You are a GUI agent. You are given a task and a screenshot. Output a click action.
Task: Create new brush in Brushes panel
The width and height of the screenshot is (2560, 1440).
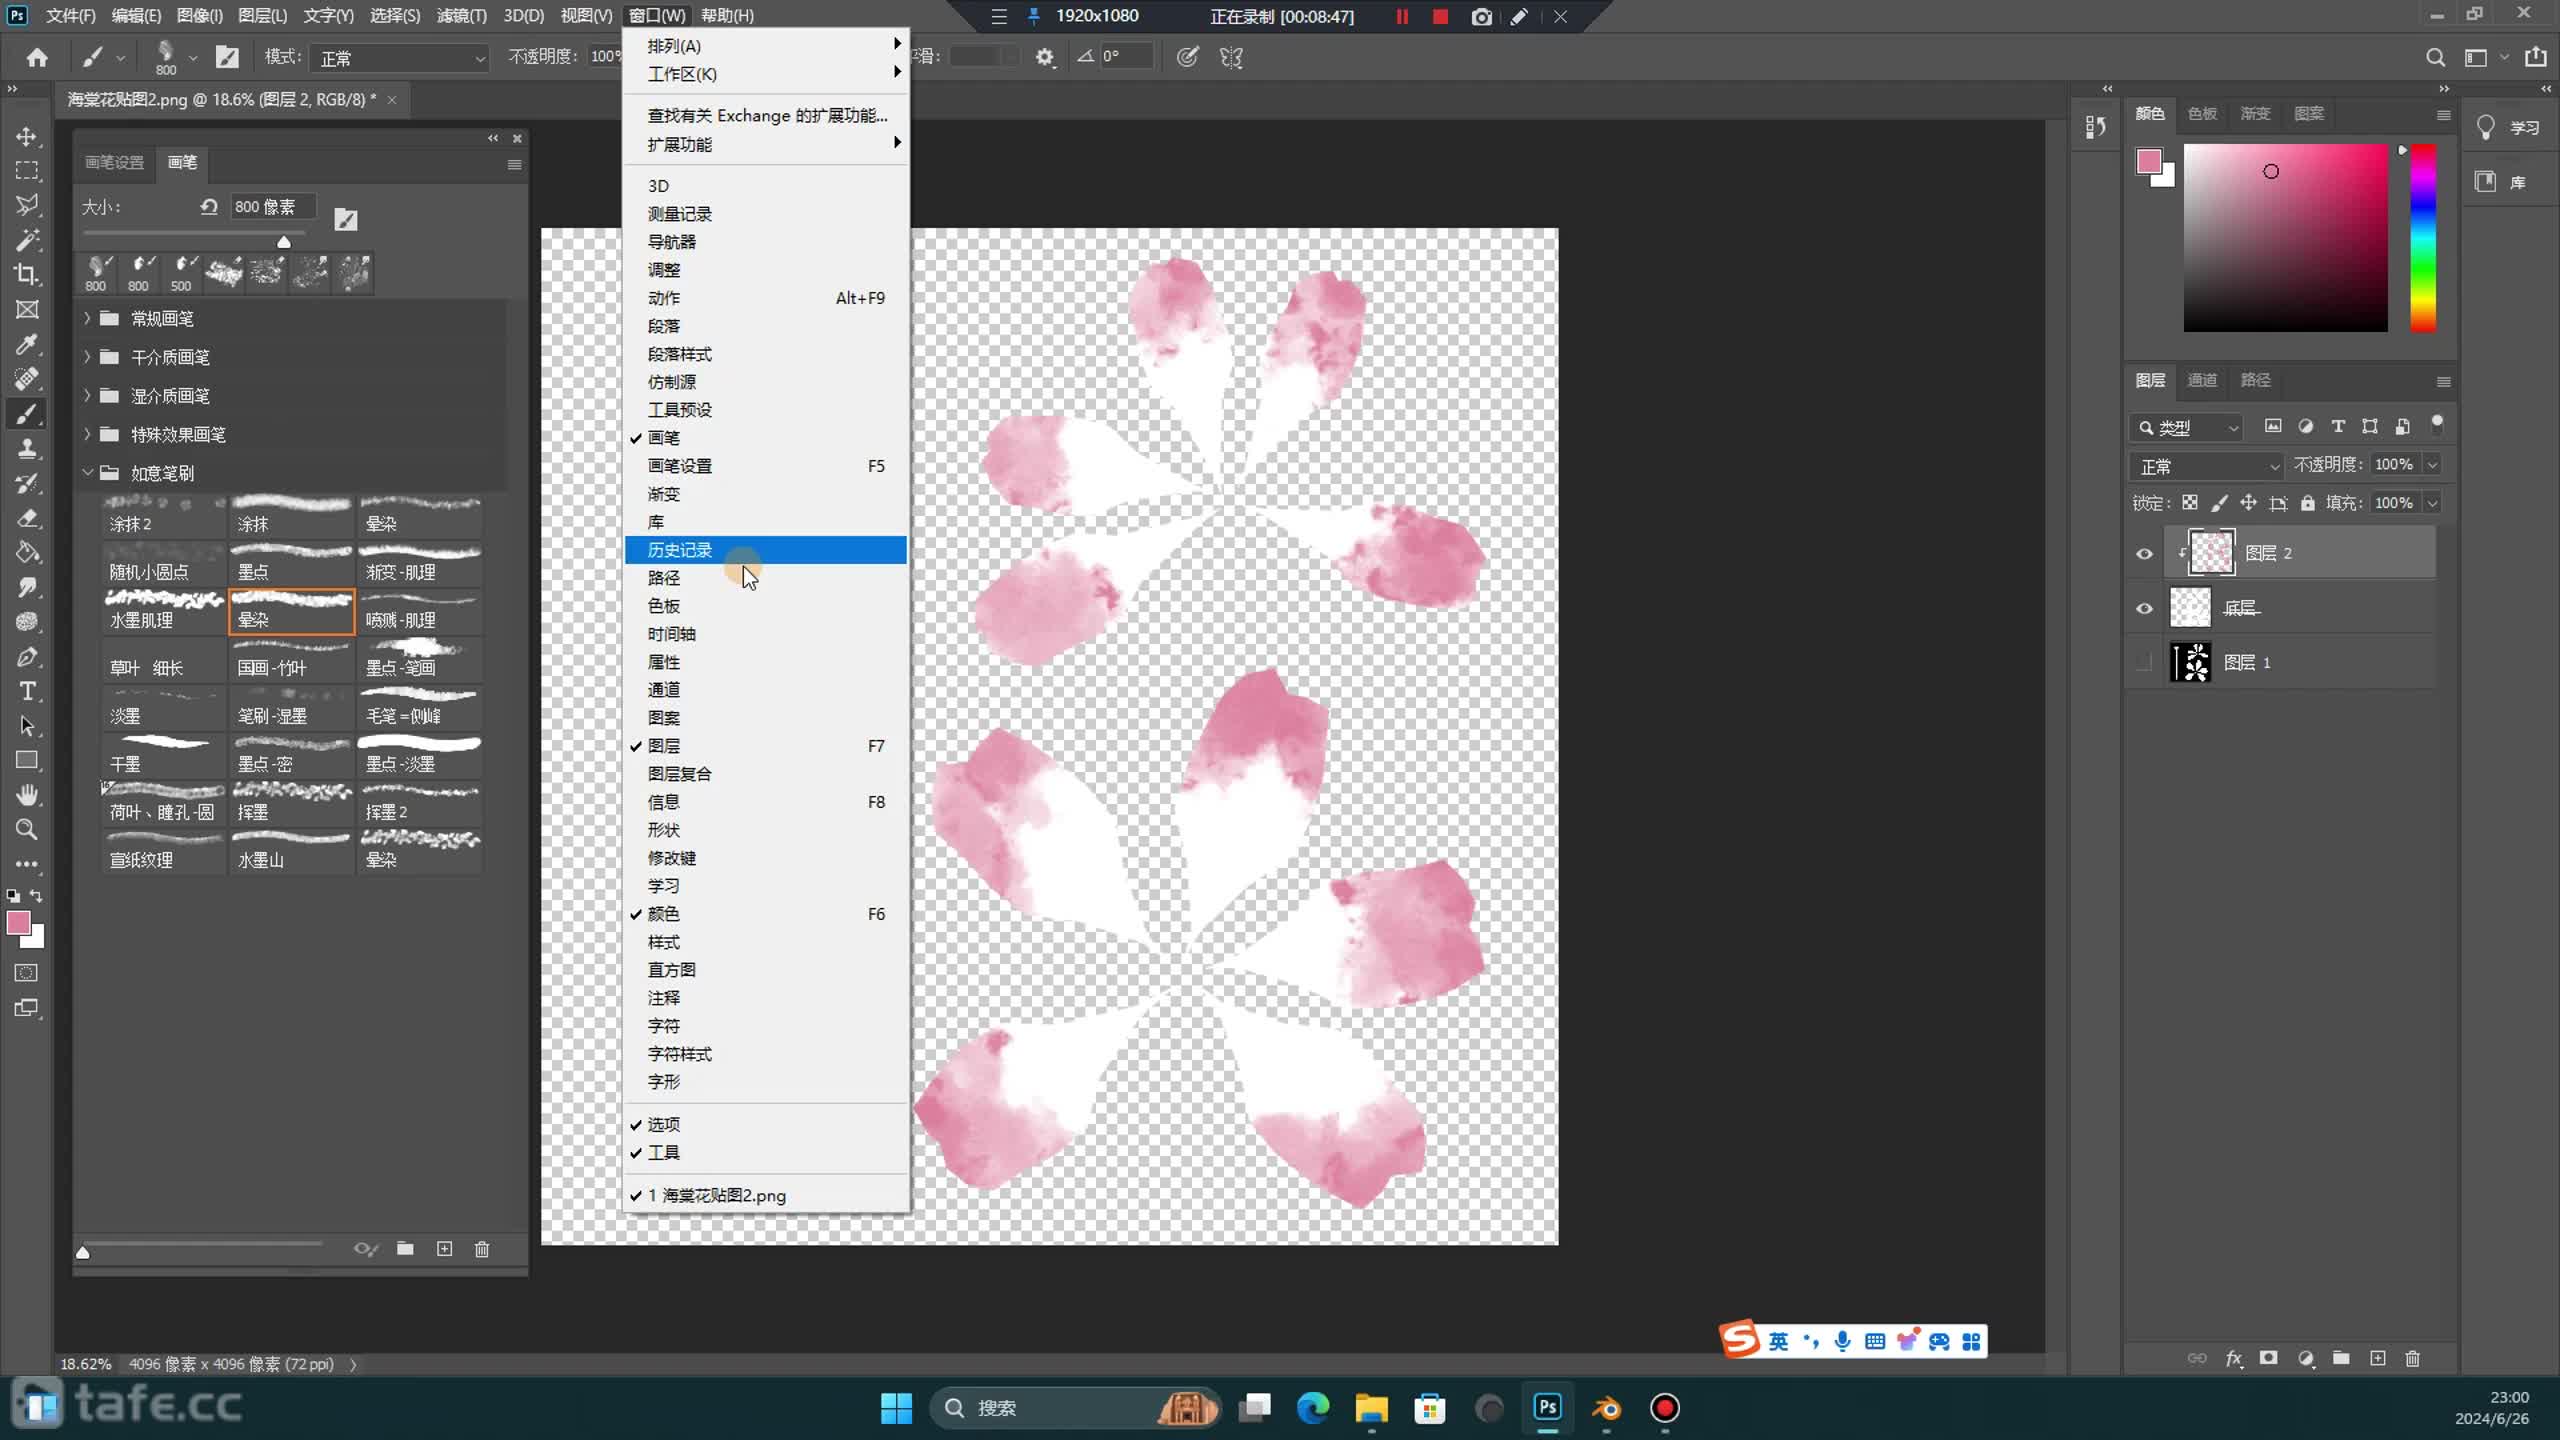[444, 1248]
